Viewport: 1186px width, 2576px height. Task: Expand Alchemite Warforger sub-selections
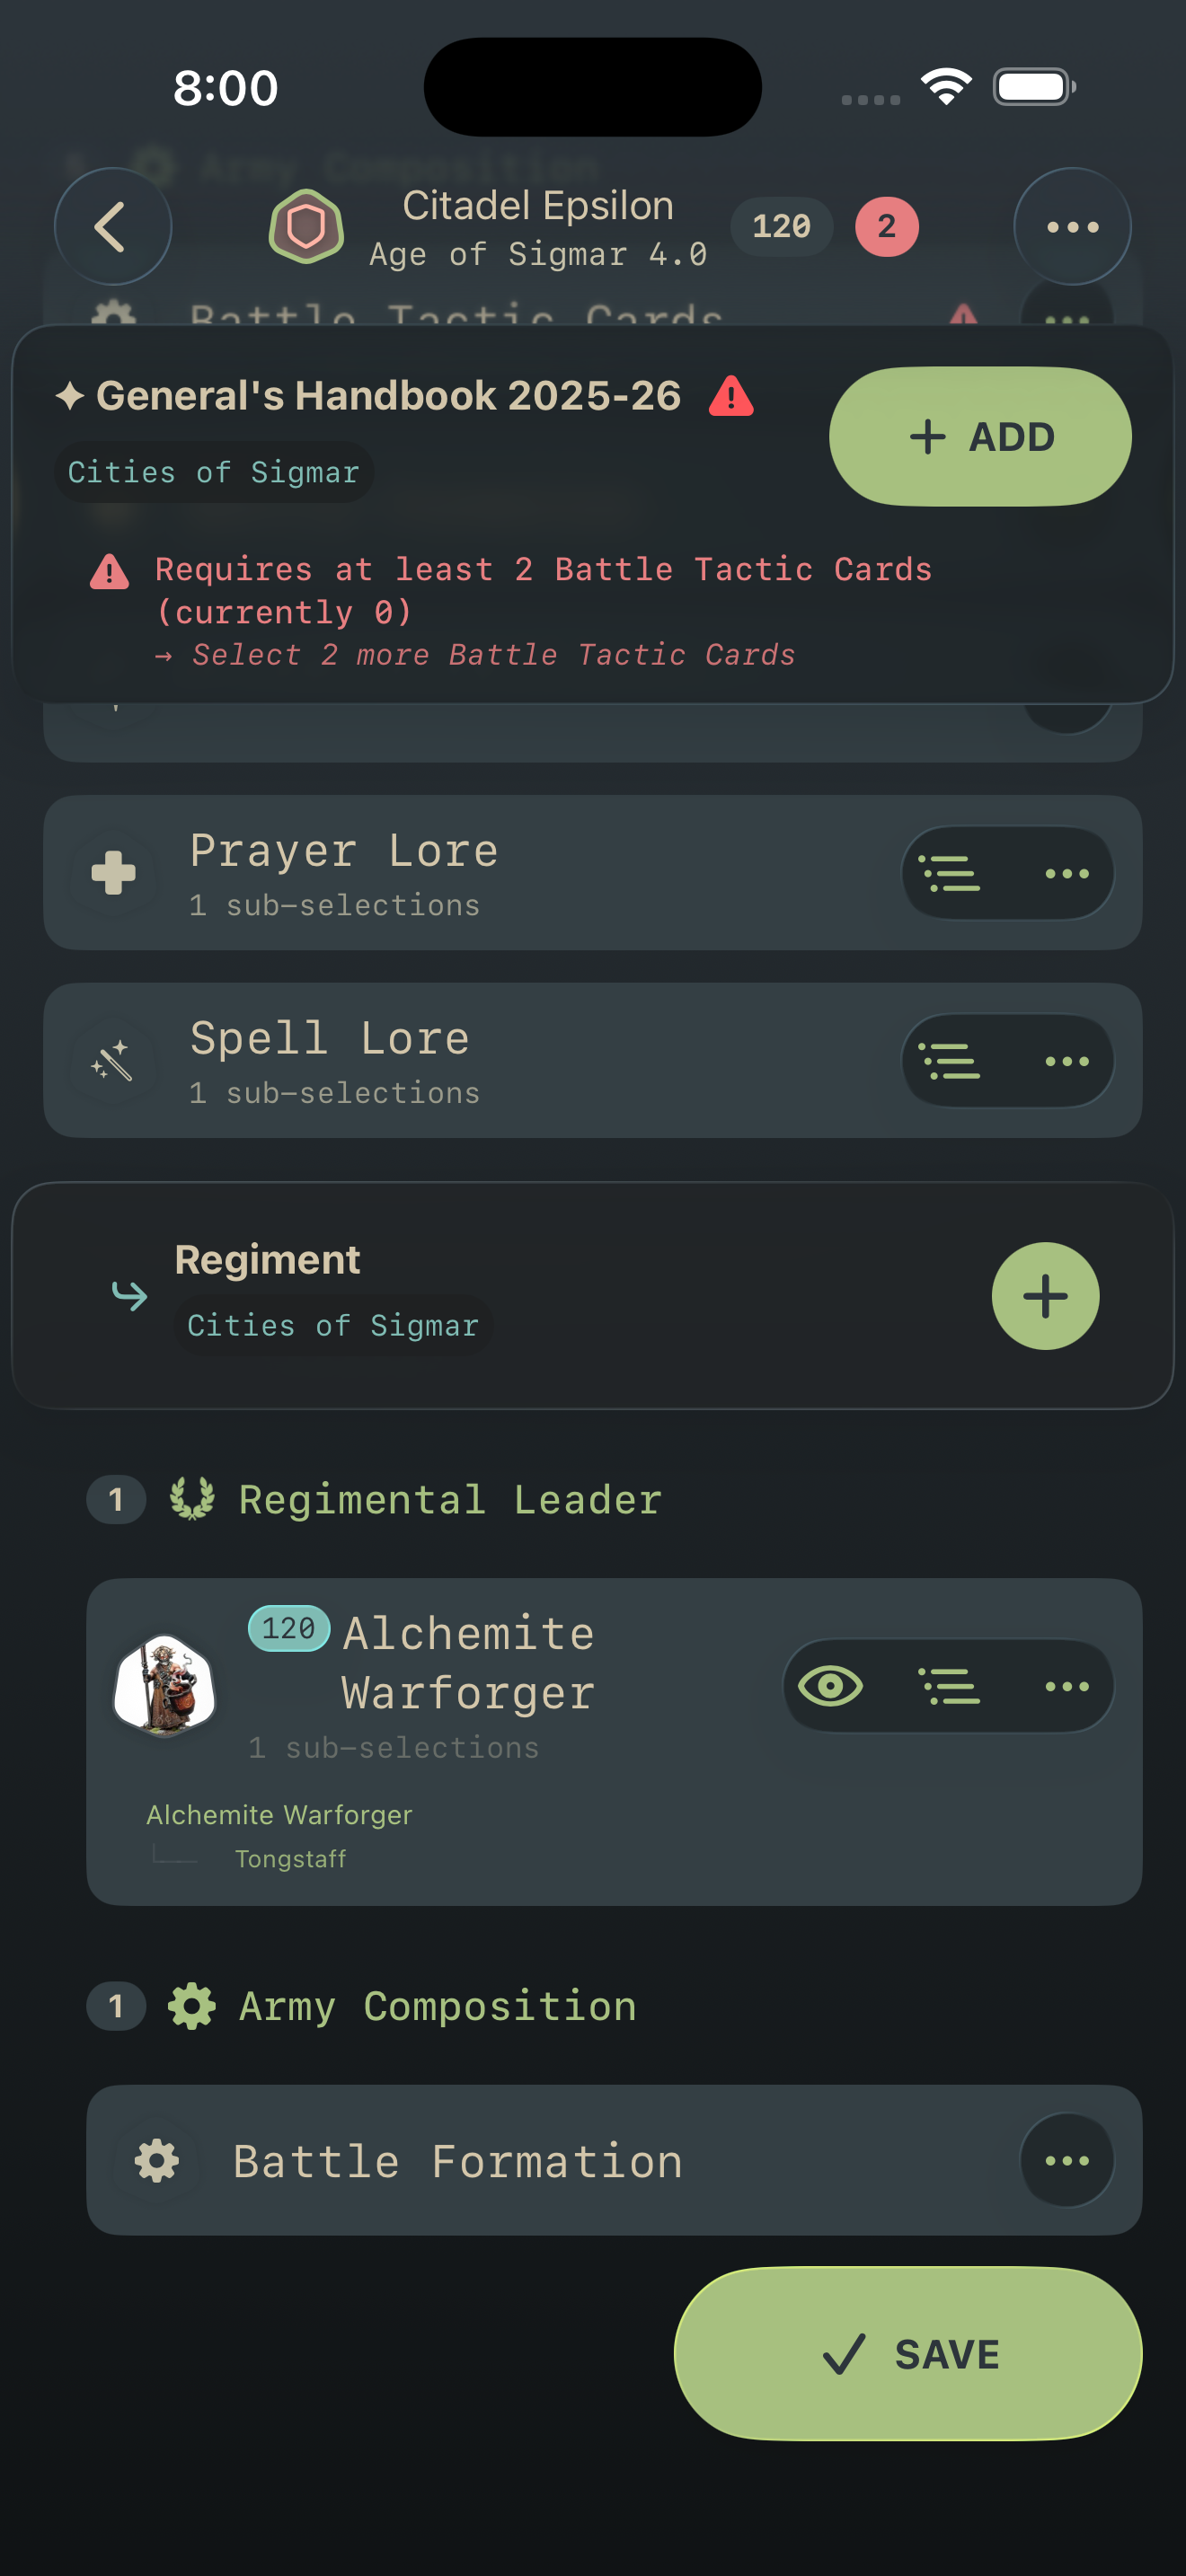click(x=951, y=1685)
